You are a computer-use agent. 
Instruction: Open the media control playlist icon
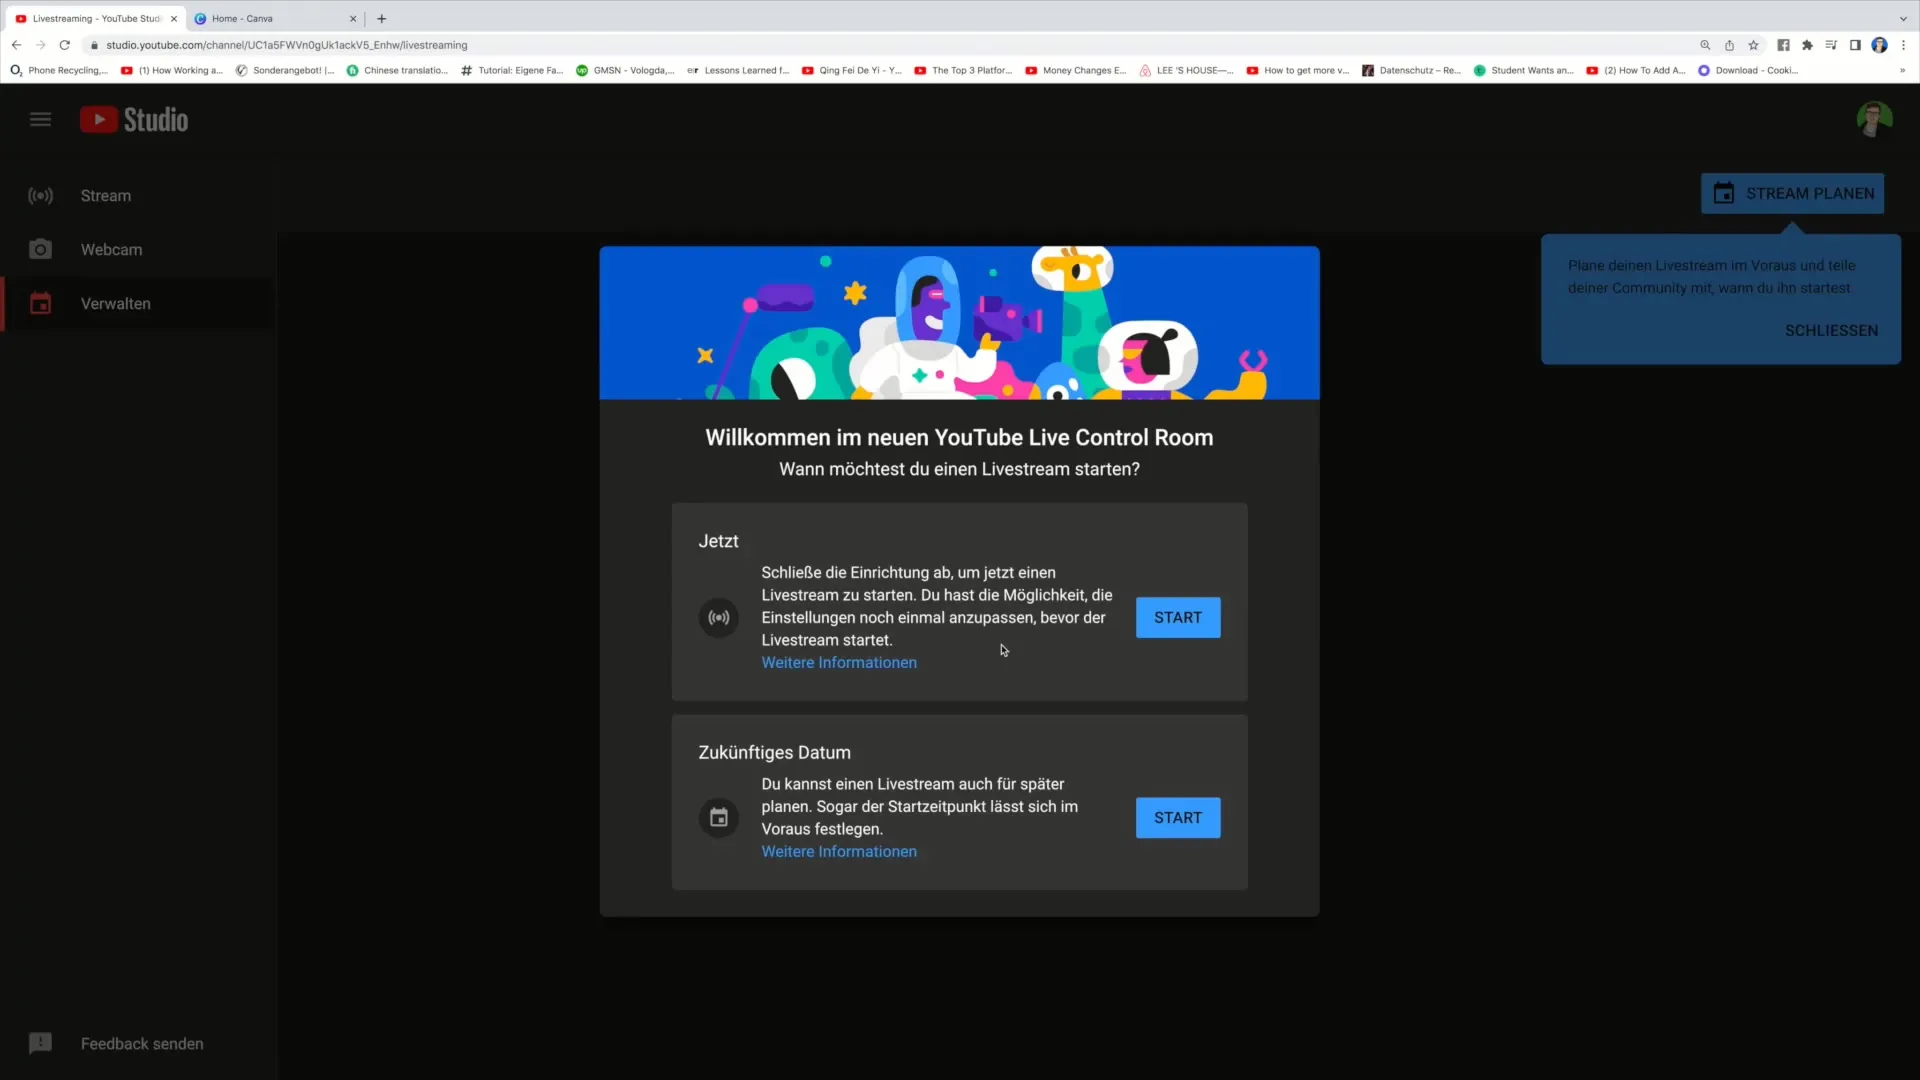tap(1831, 45)
